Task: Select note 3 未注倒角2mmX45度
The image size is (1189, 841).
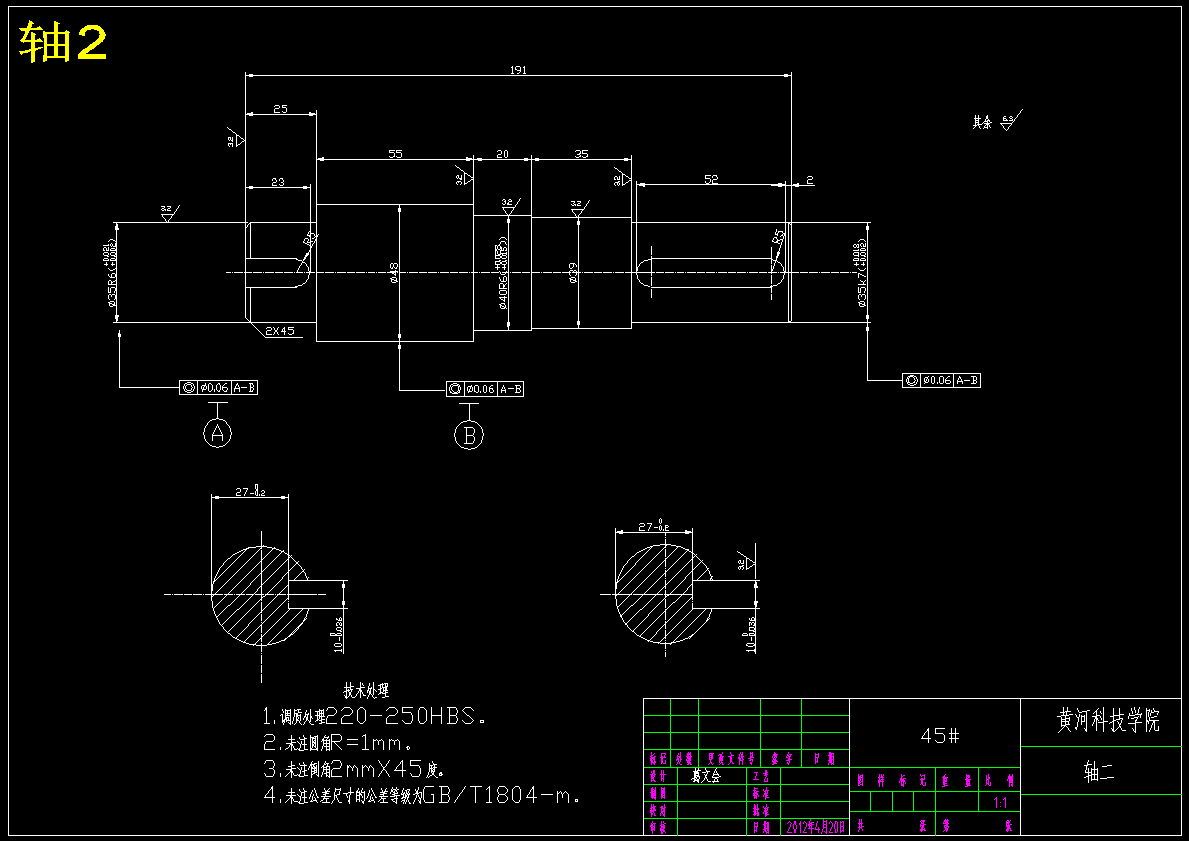Action: click(353, 769)
